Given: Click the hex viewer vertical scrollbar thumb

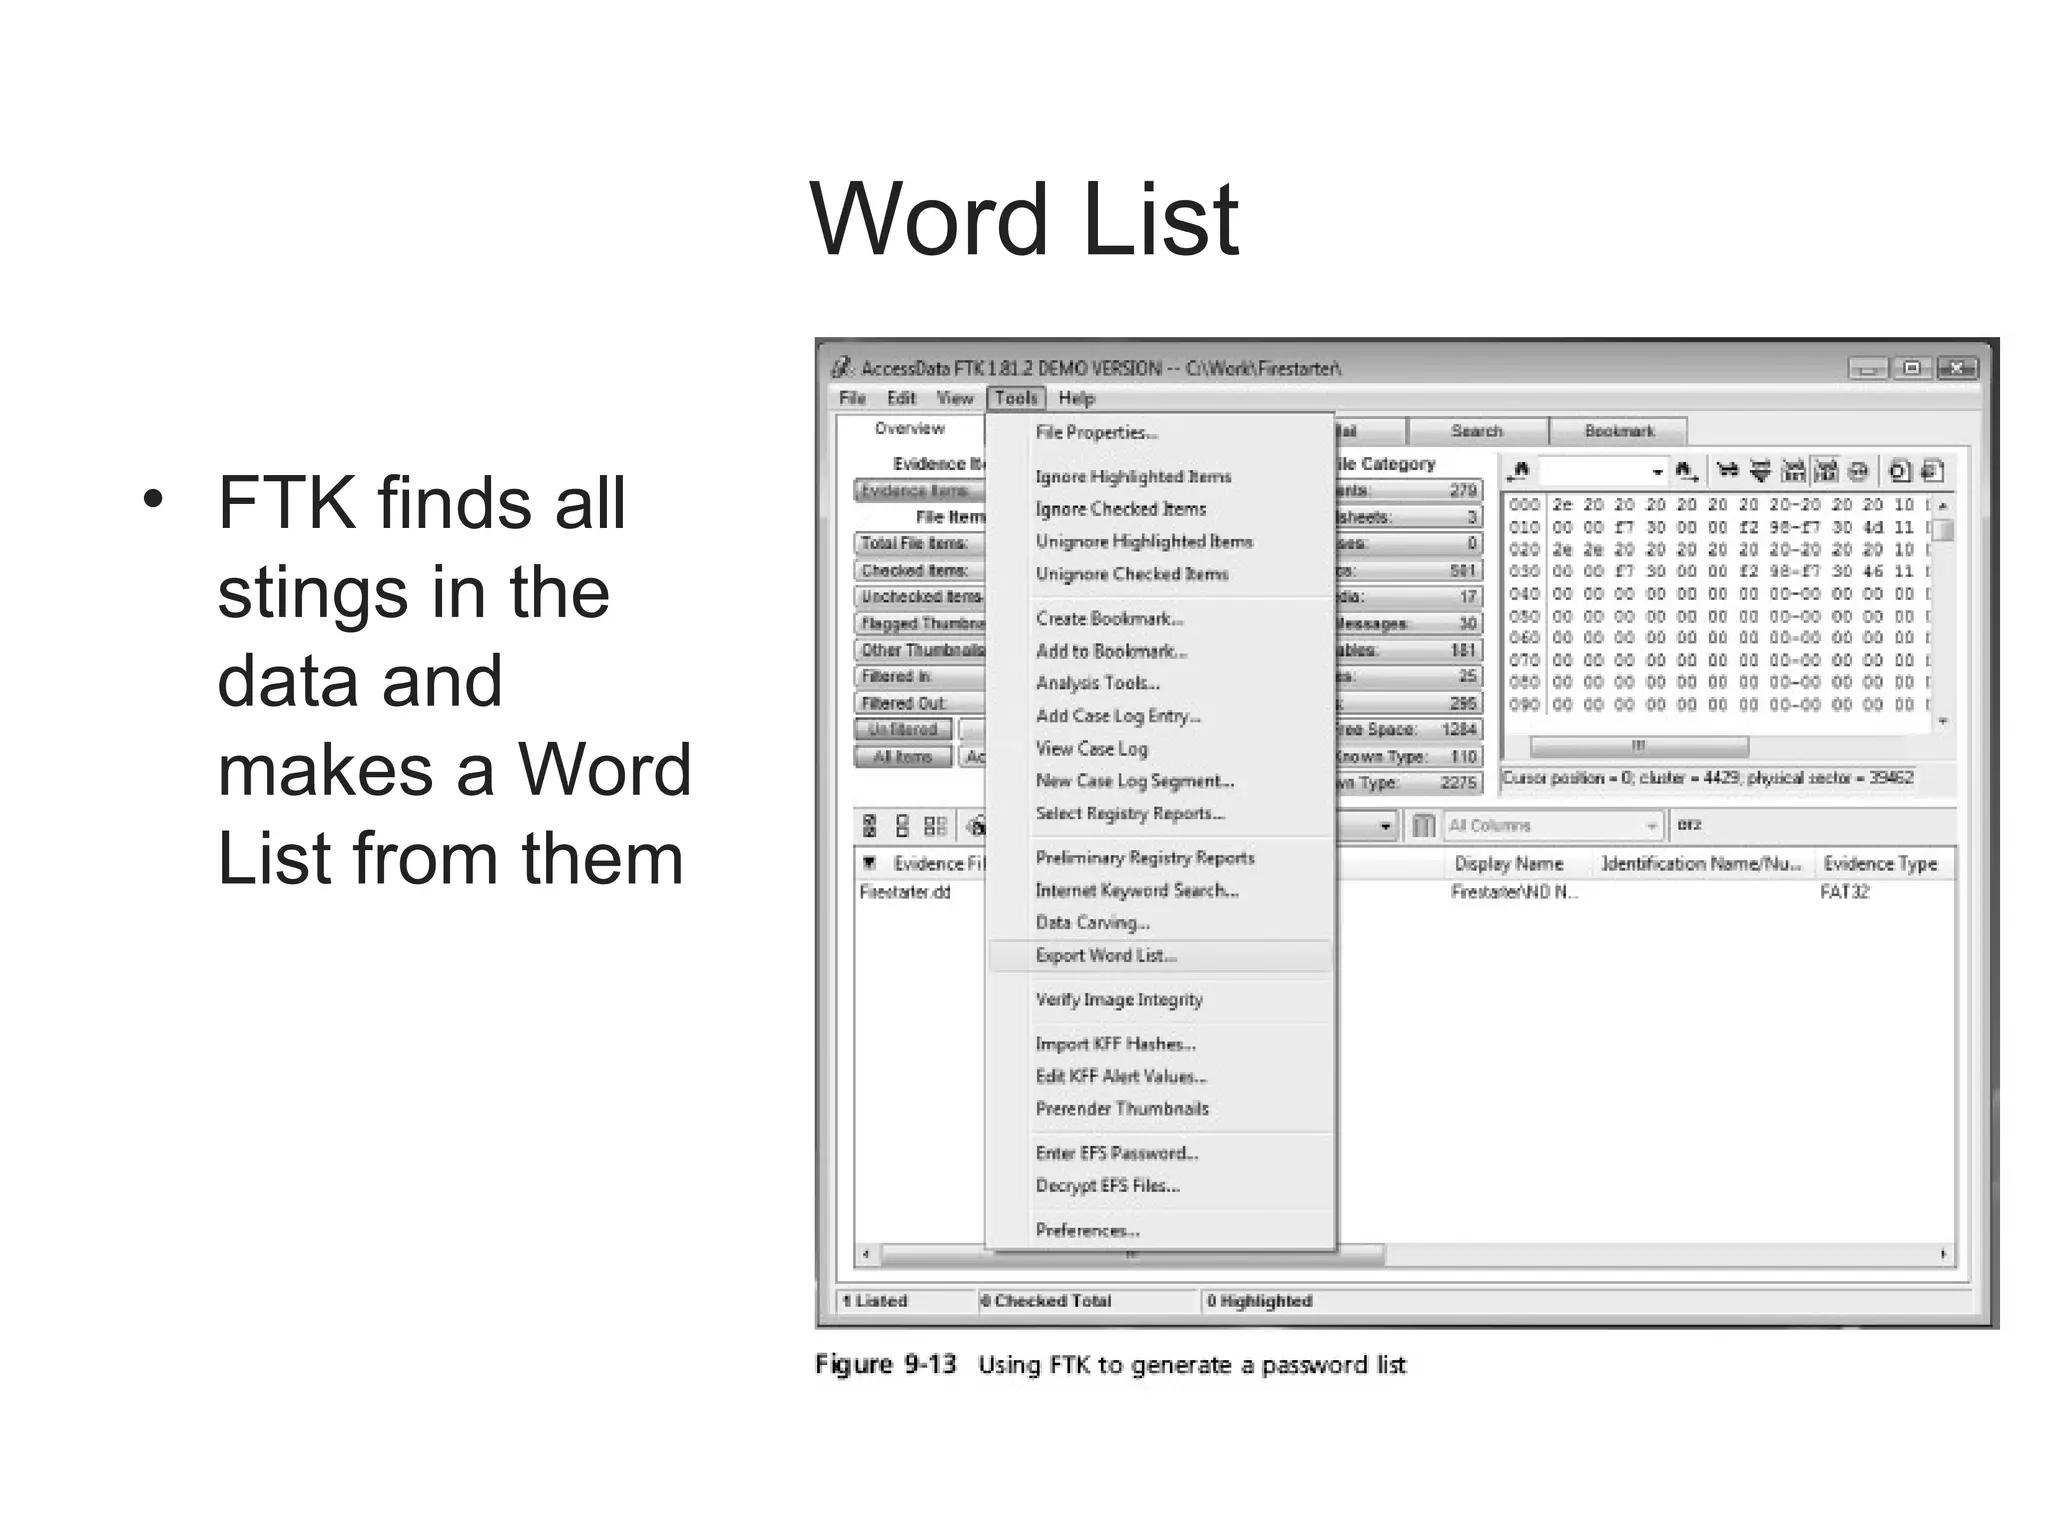Looking at the screenshot, I should [x=1943, y=530].
